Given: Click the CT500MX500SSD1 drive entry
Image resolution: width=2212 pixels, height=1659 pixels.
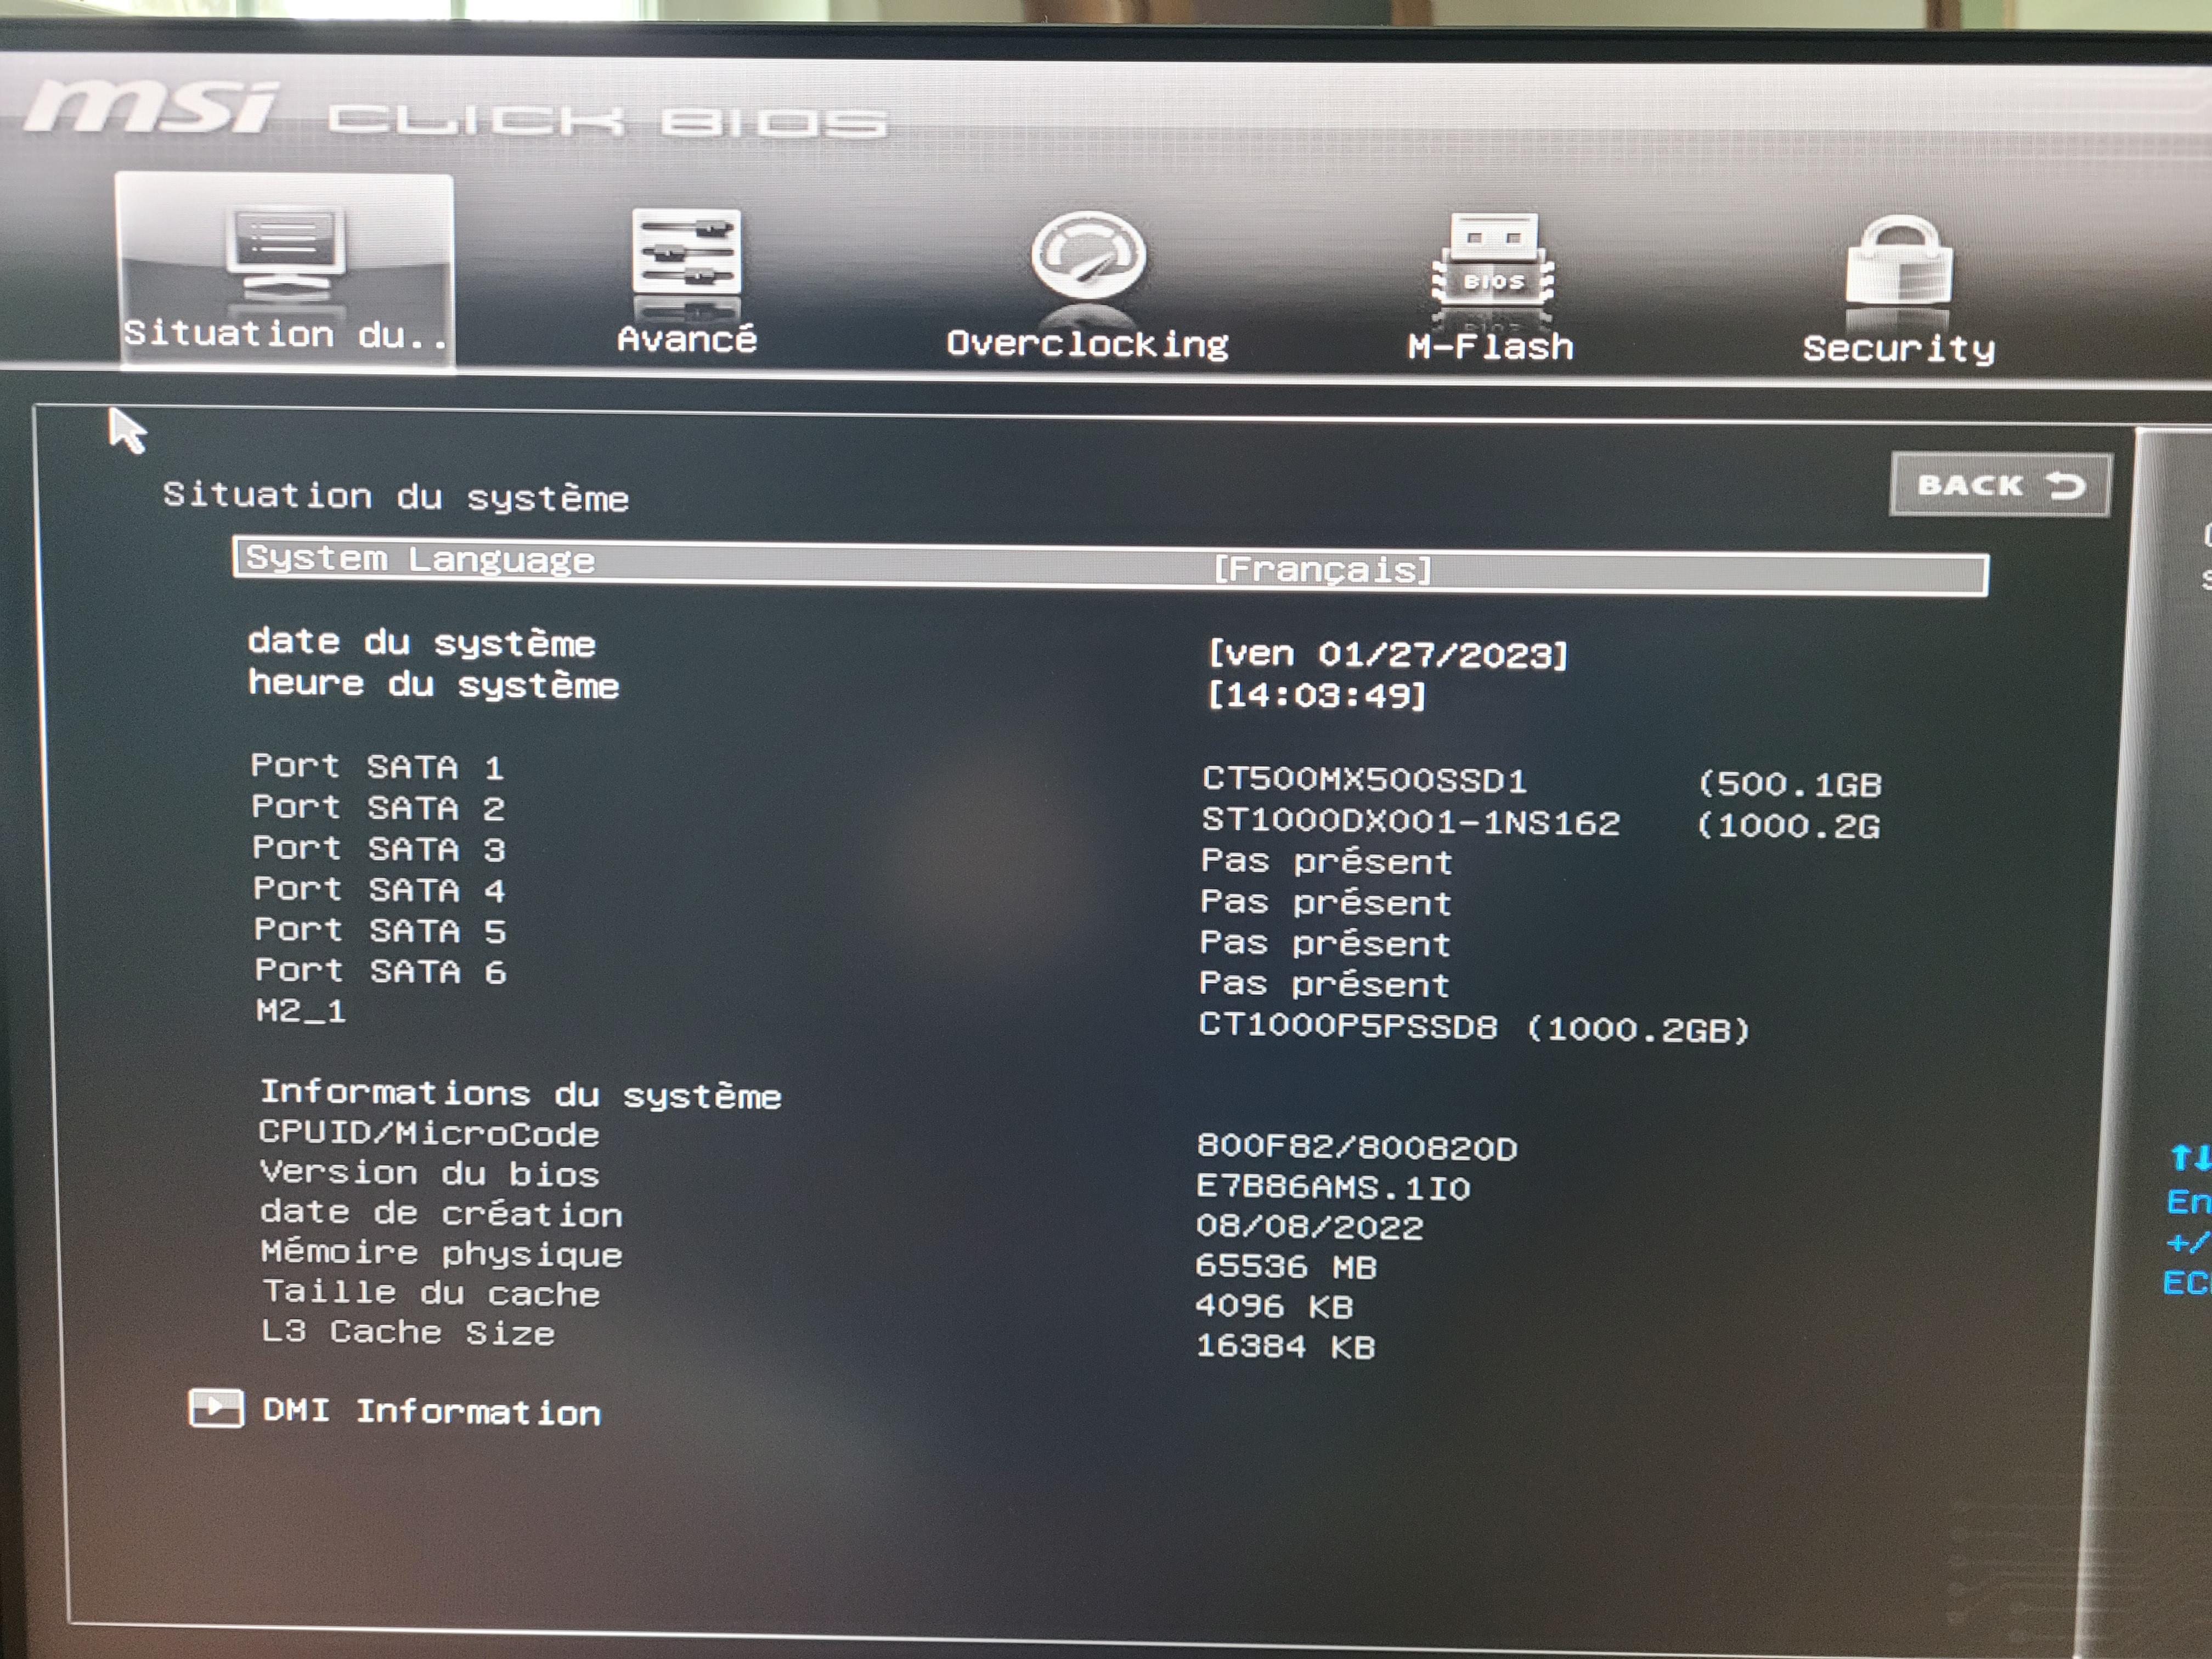Looking at the screenshot, I should 1365,780.
